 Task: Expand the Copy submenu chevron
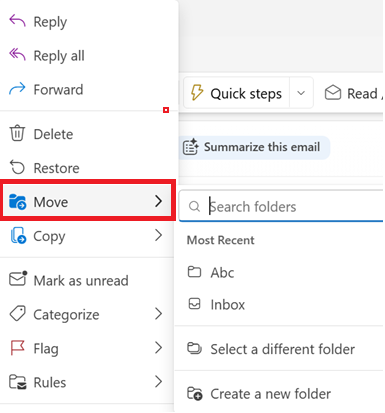pyautogui.click(x=159, y=235)
